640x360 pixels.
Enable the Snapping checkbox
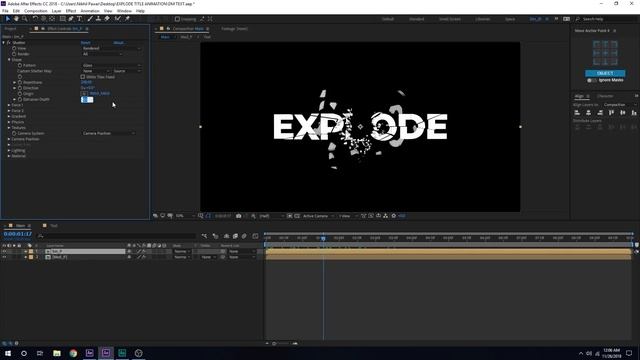click(x=177, y=19)
